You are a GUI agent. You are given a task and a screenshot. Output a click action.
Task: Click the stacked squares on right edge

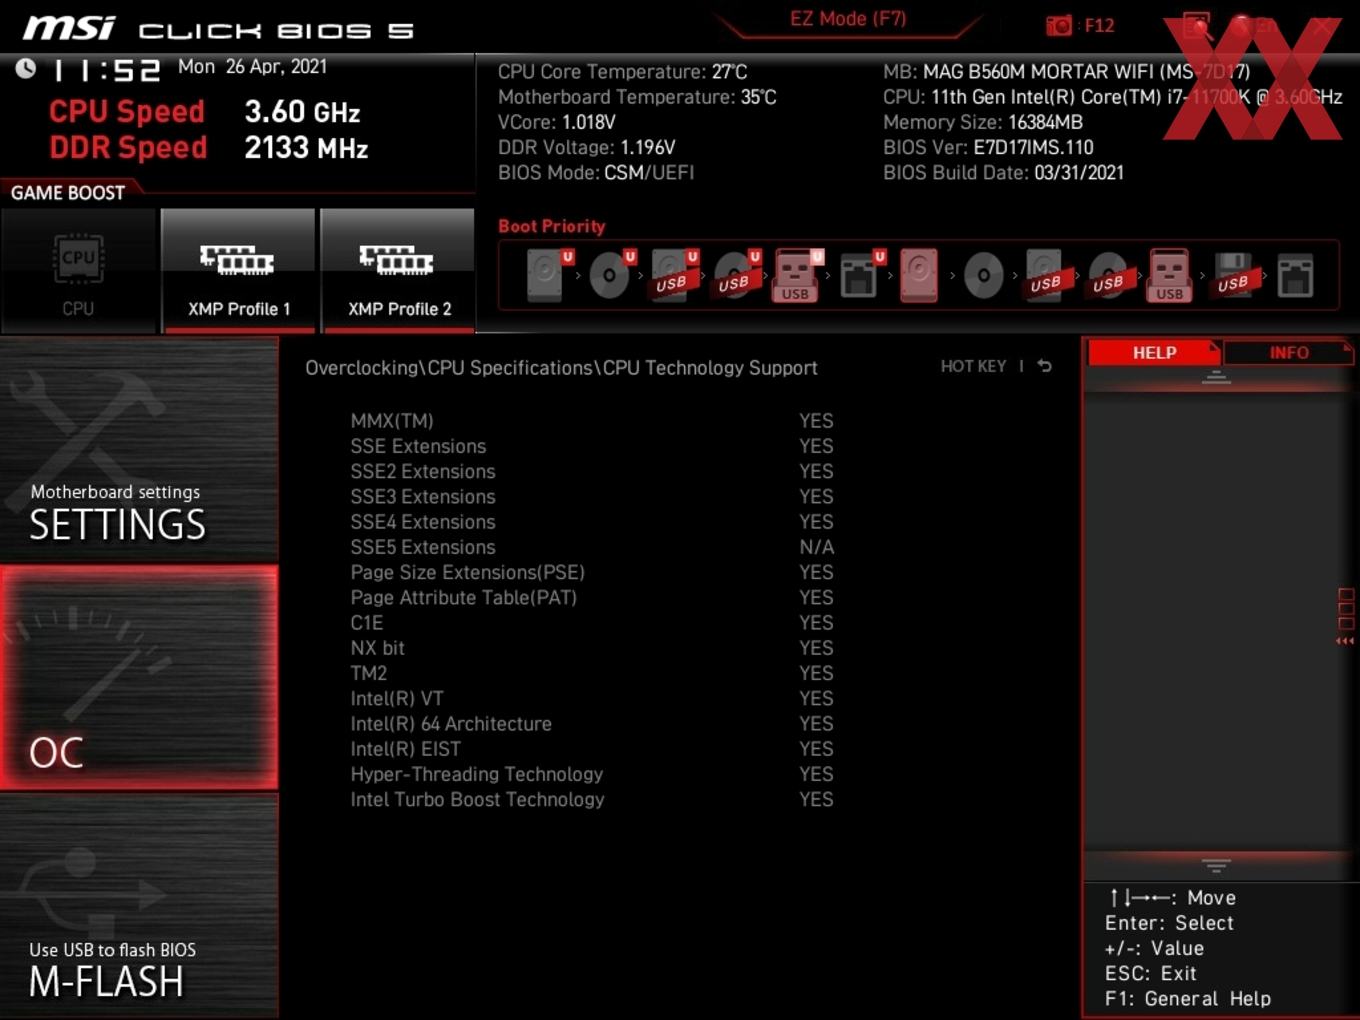pos(1345,609)
